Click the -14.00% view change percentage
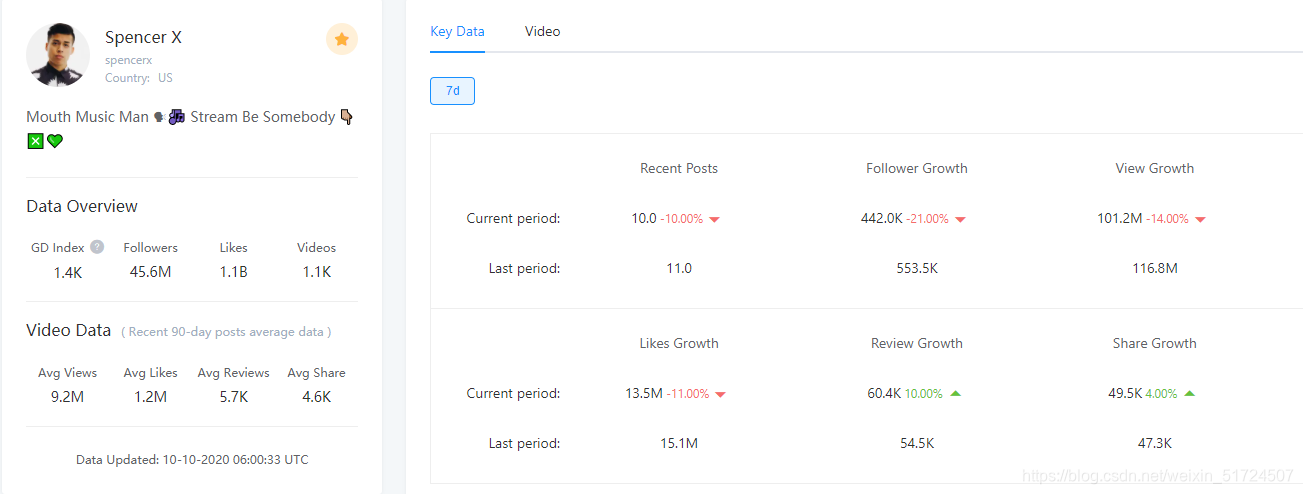This screenshot has width=1303, height=494. click(1167, 219)
